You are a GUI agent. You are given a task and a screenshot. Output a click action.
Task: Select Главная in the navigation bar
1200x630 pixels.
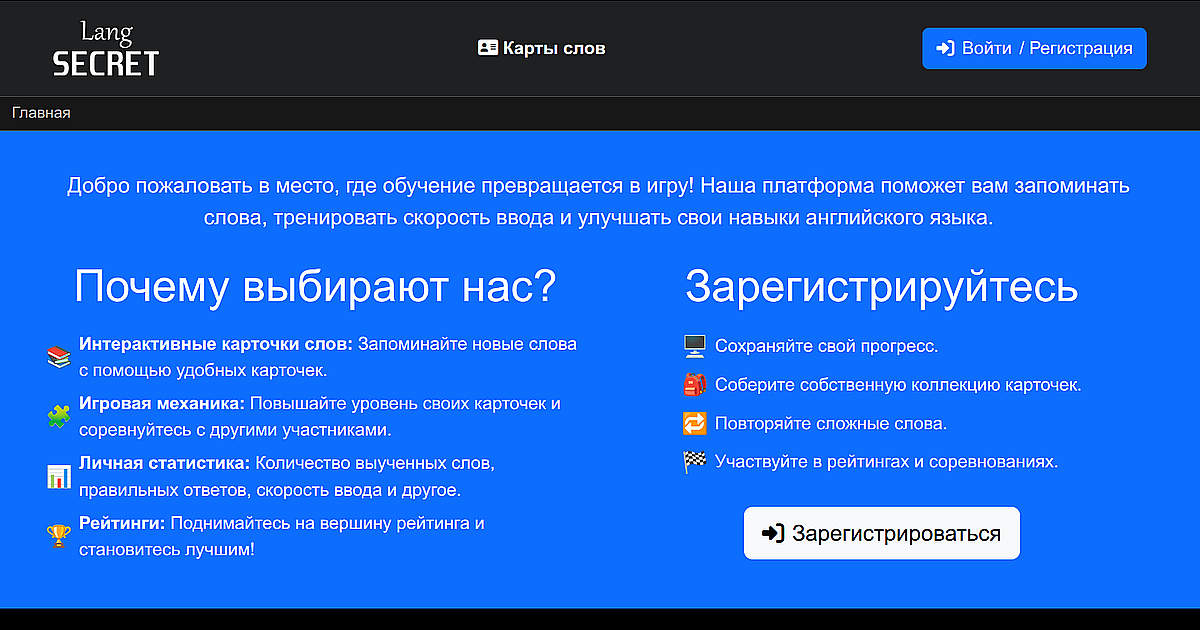pos(41,112)
